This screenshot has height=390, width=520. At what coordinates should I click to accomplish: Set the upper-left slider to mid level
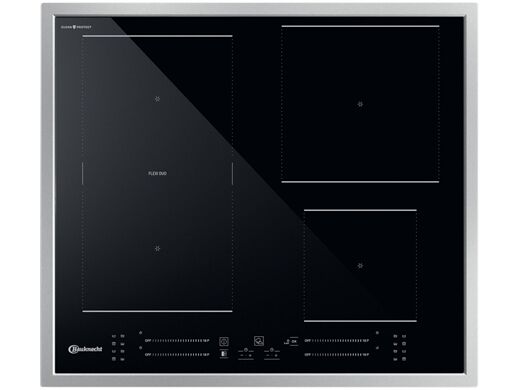[177, 341]
